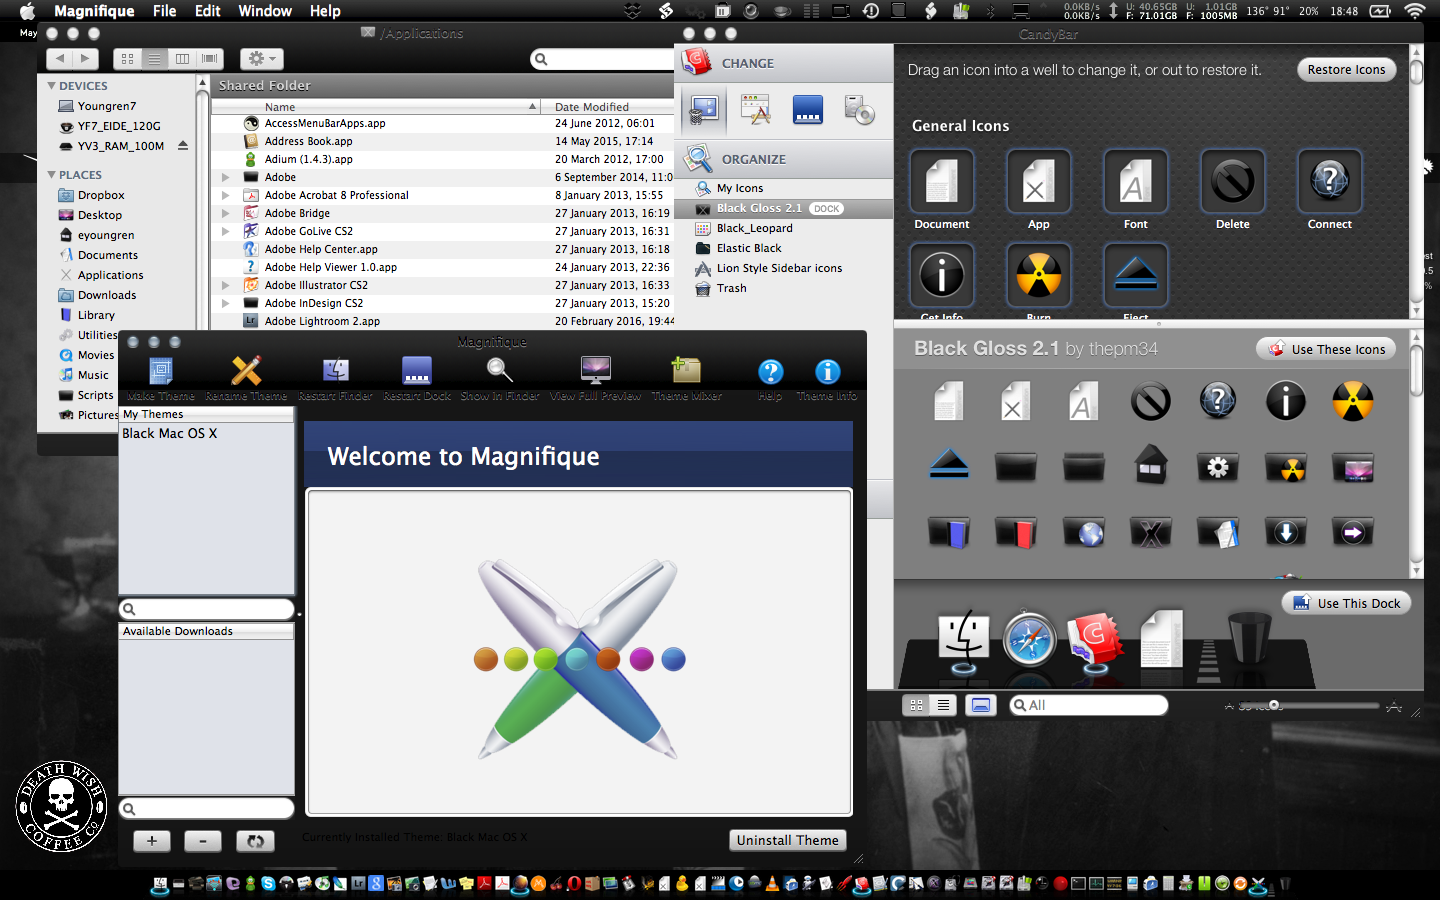Switch Finder to icon view
Viewport: 1440px width, 900px height.
coord(127,59)
